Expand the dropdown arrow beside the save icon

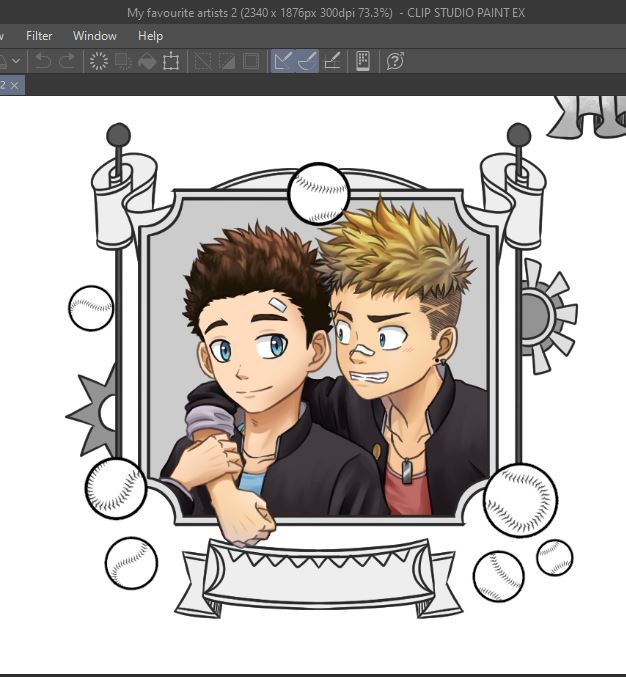16,61
